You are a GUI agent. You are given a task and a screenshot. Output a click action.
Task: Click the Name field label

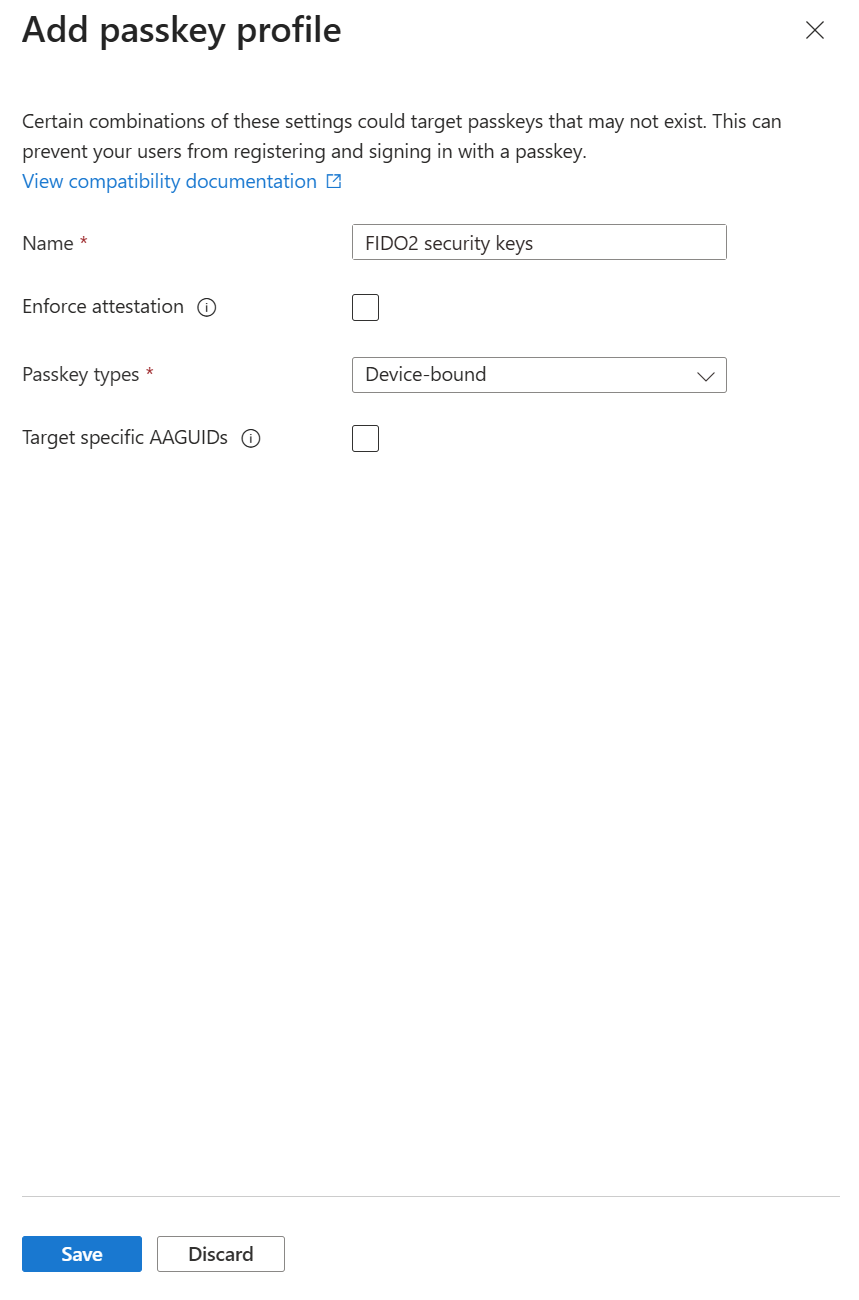pos(48,243)
